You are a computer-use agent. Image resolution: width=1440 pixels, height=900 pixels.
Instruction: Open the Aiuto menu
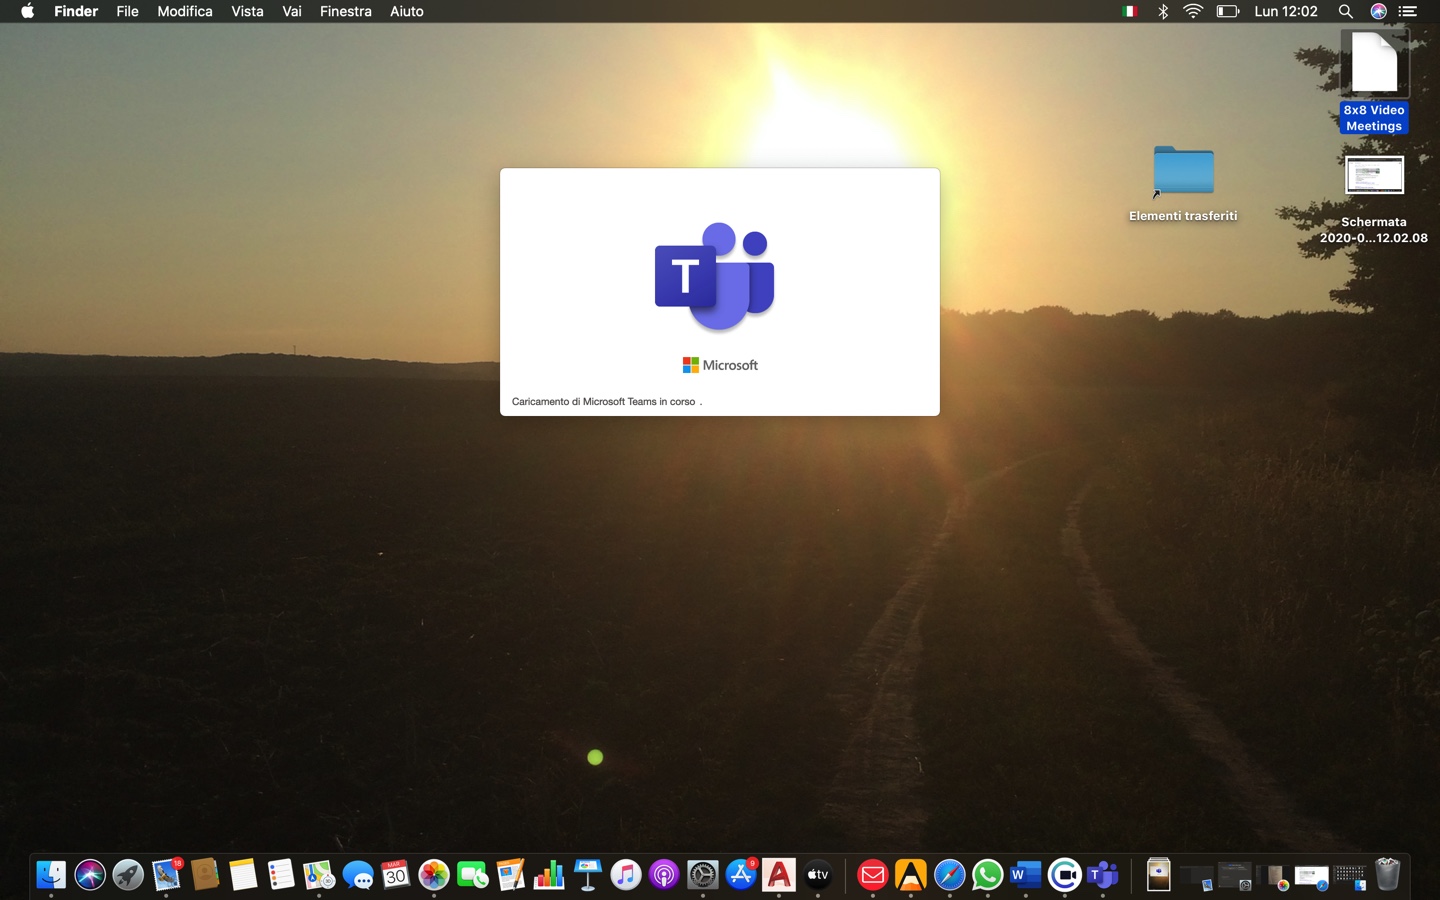click(407, 11)
